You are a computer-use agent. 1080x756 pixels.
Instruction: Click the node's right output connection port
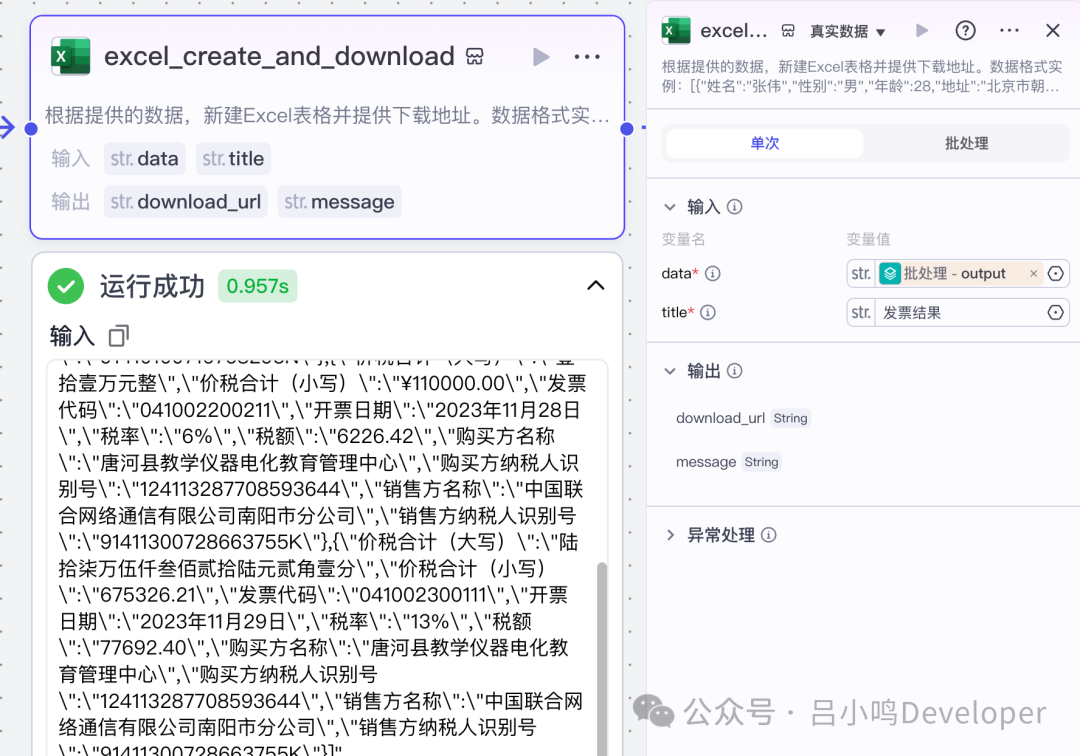point(627,129)
